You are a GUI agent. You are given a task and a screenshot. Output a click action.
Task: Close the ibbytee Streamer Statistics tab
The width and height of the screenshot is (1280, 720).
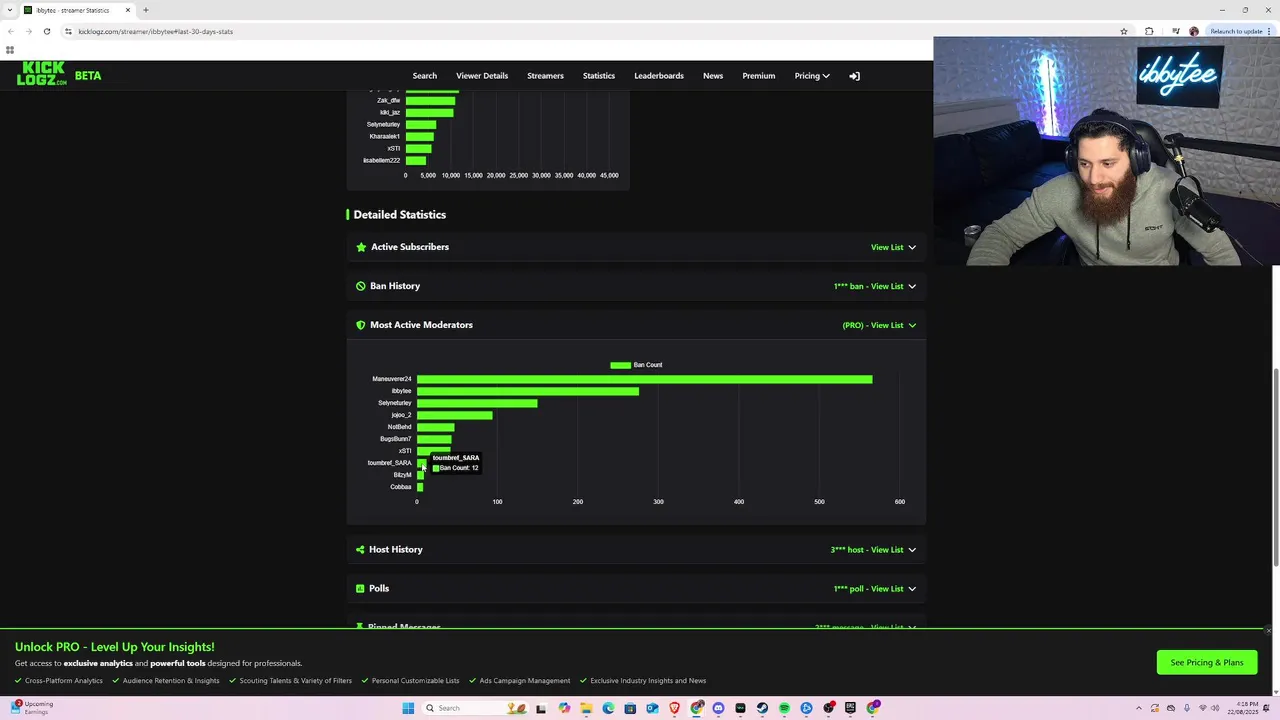click(128, 10)
